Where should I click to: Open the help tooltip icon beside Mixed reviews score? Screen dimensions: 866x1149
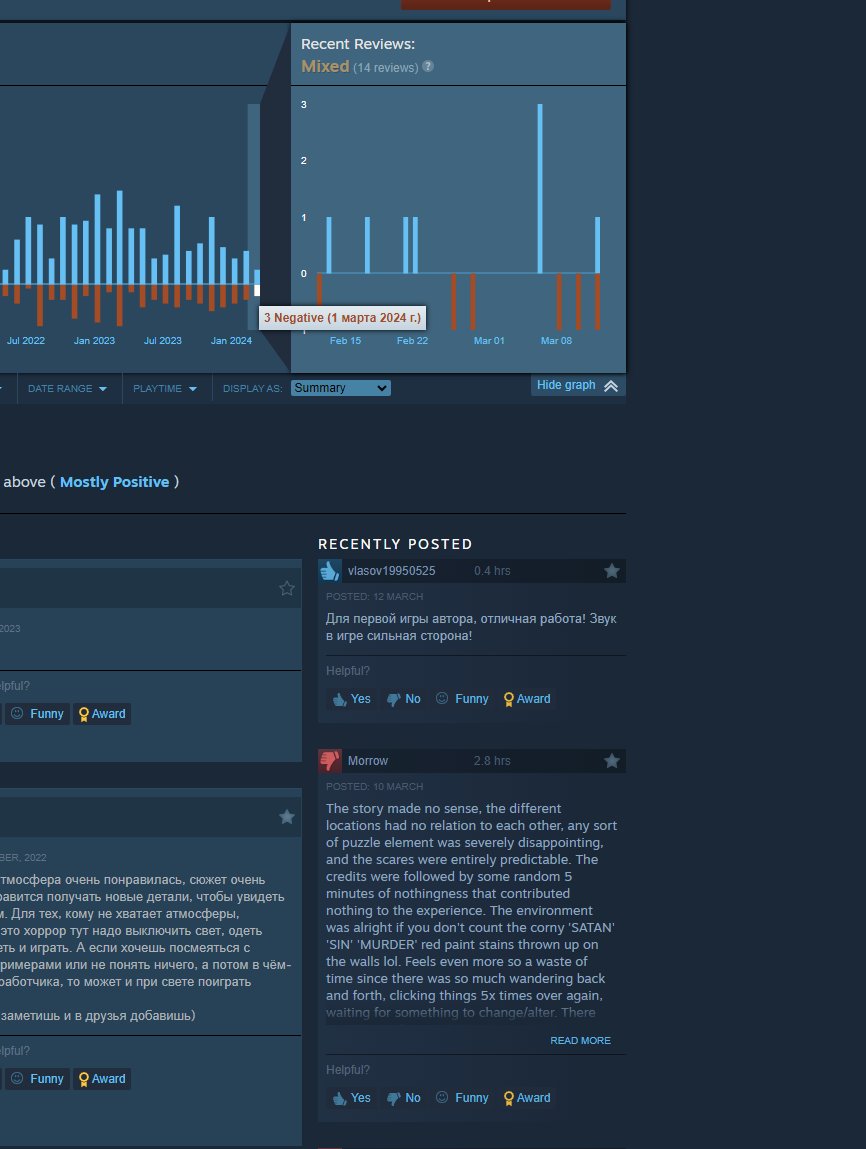(428, 67)
